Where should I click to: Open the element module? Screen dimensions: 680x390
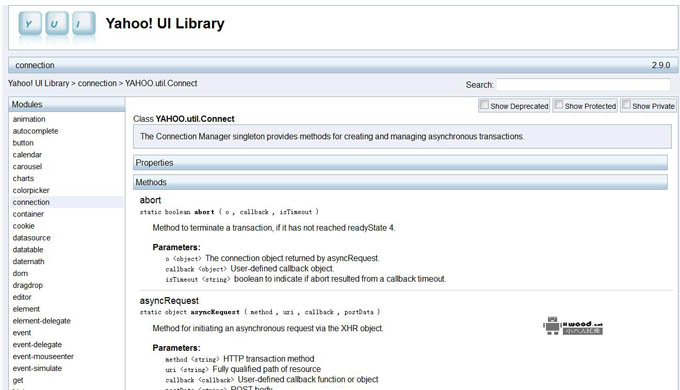[x=26, y=309]
